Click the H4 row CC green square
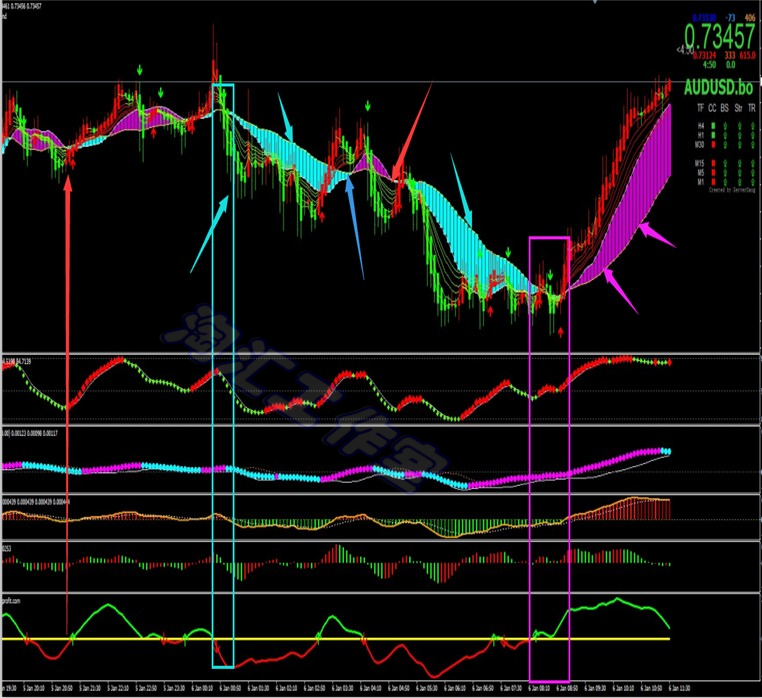 pyautogui.click(x=713, y=125)
